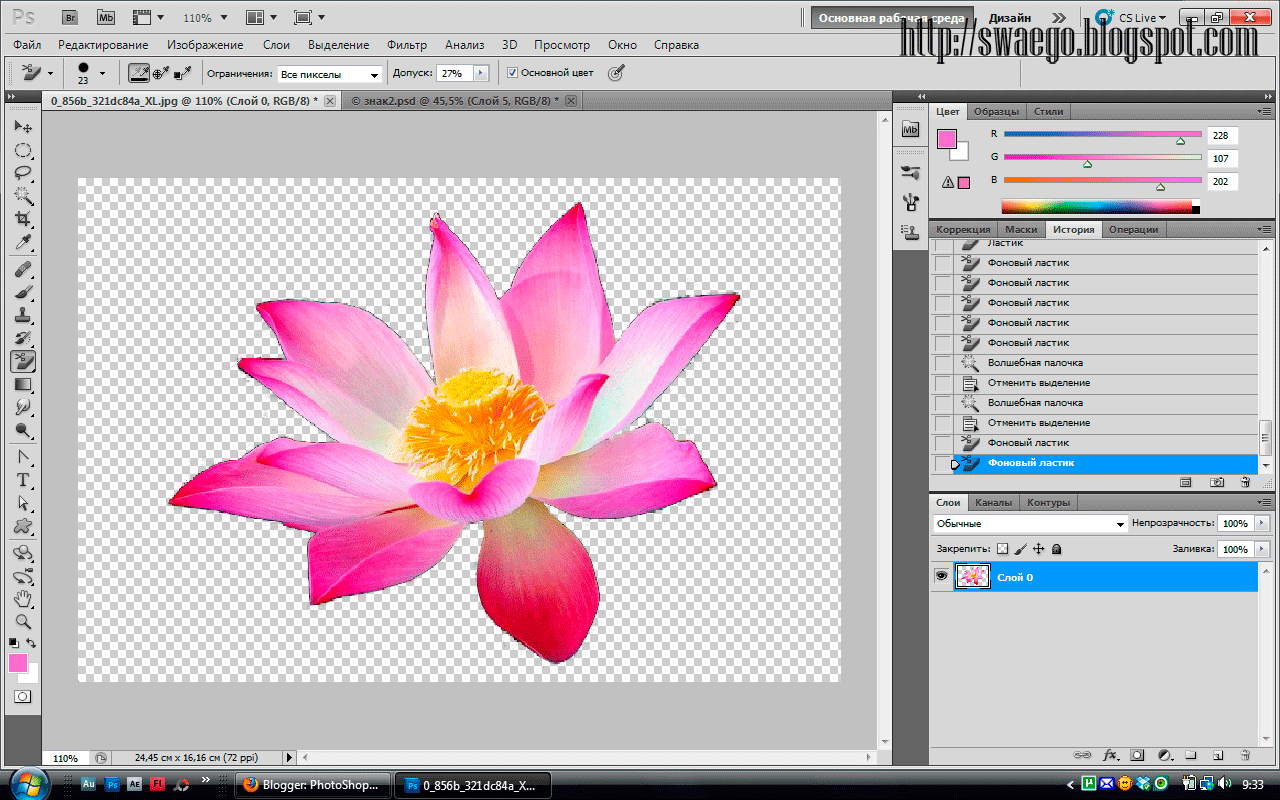Switch to знак2.psd document tab
This screenshot has height=800, width=1280.
tap(455, 101)
